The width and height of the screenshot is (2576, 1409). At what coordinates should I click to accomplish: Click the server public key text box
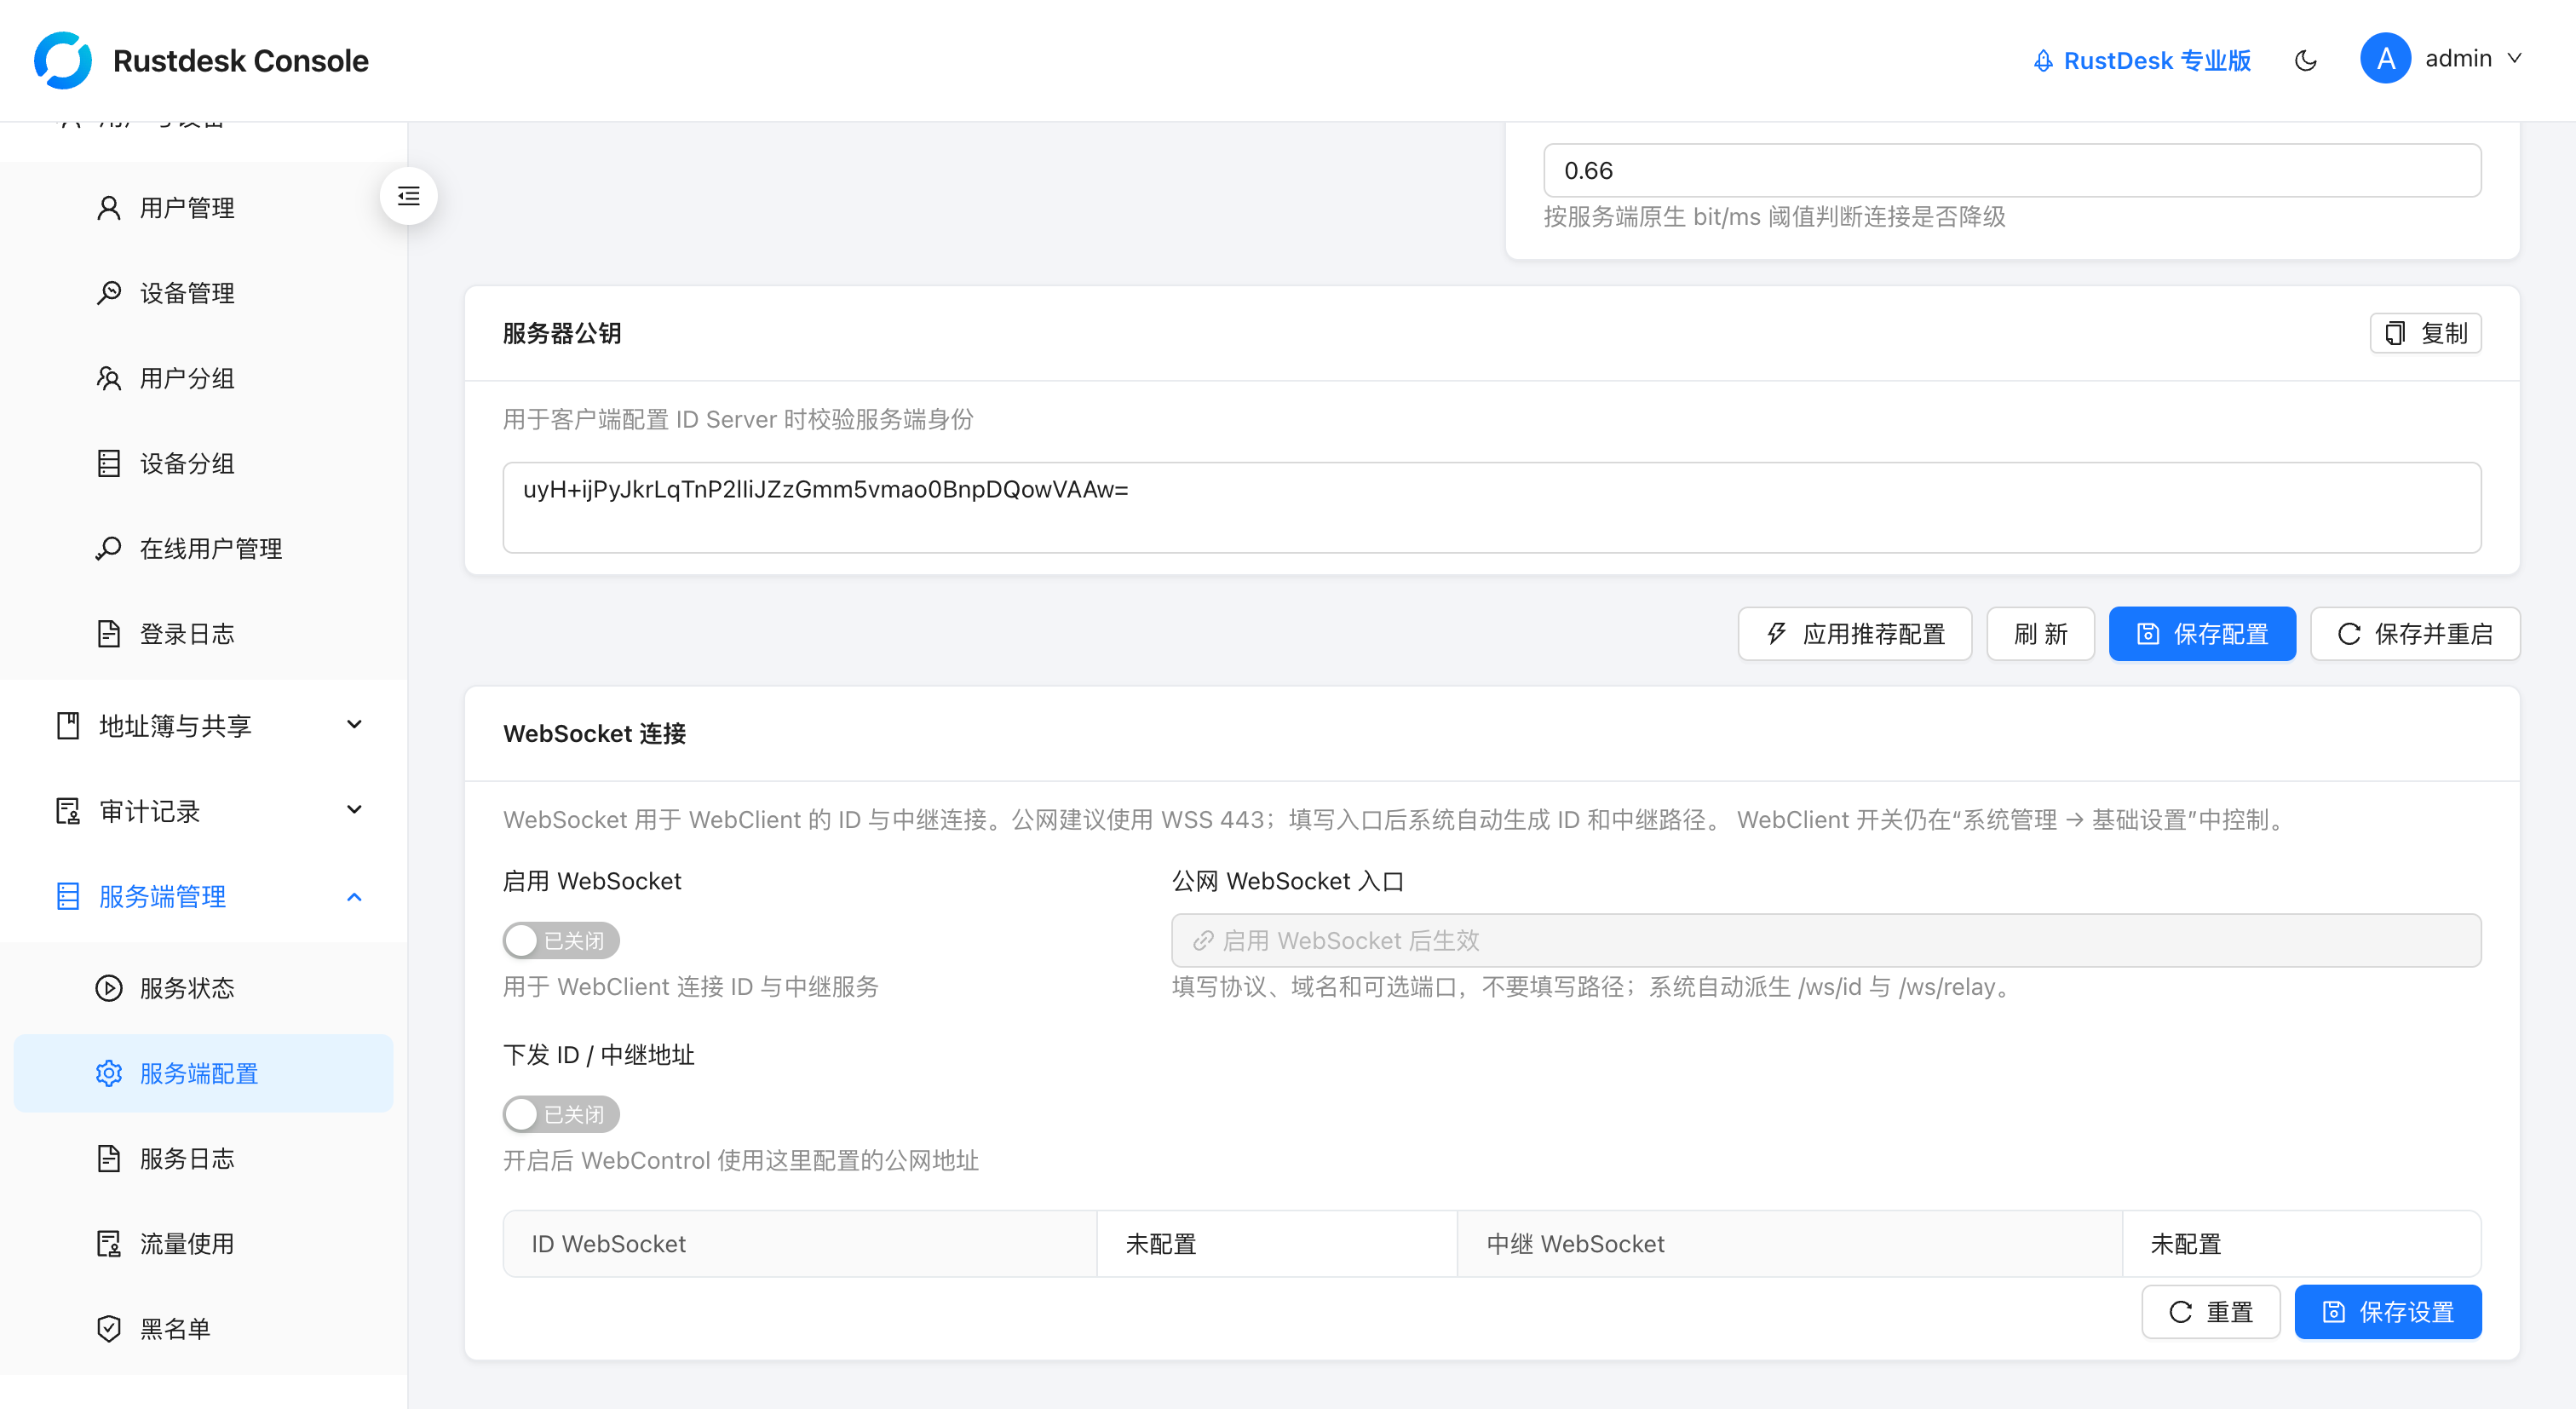click(x=1492, y=507)
